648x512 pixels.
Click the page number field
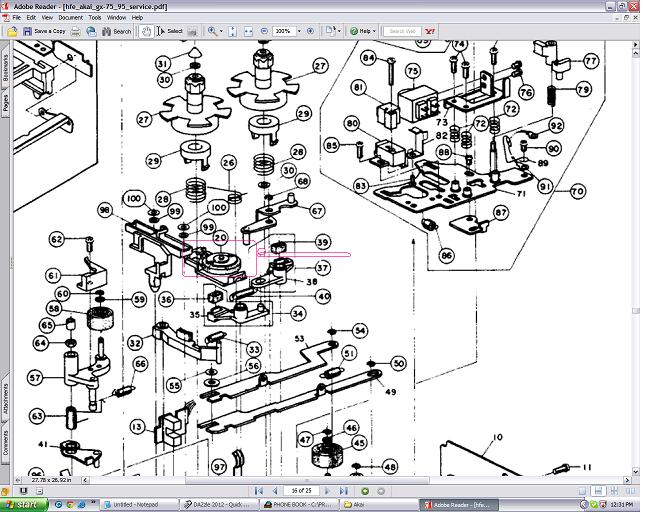point(299,491)
